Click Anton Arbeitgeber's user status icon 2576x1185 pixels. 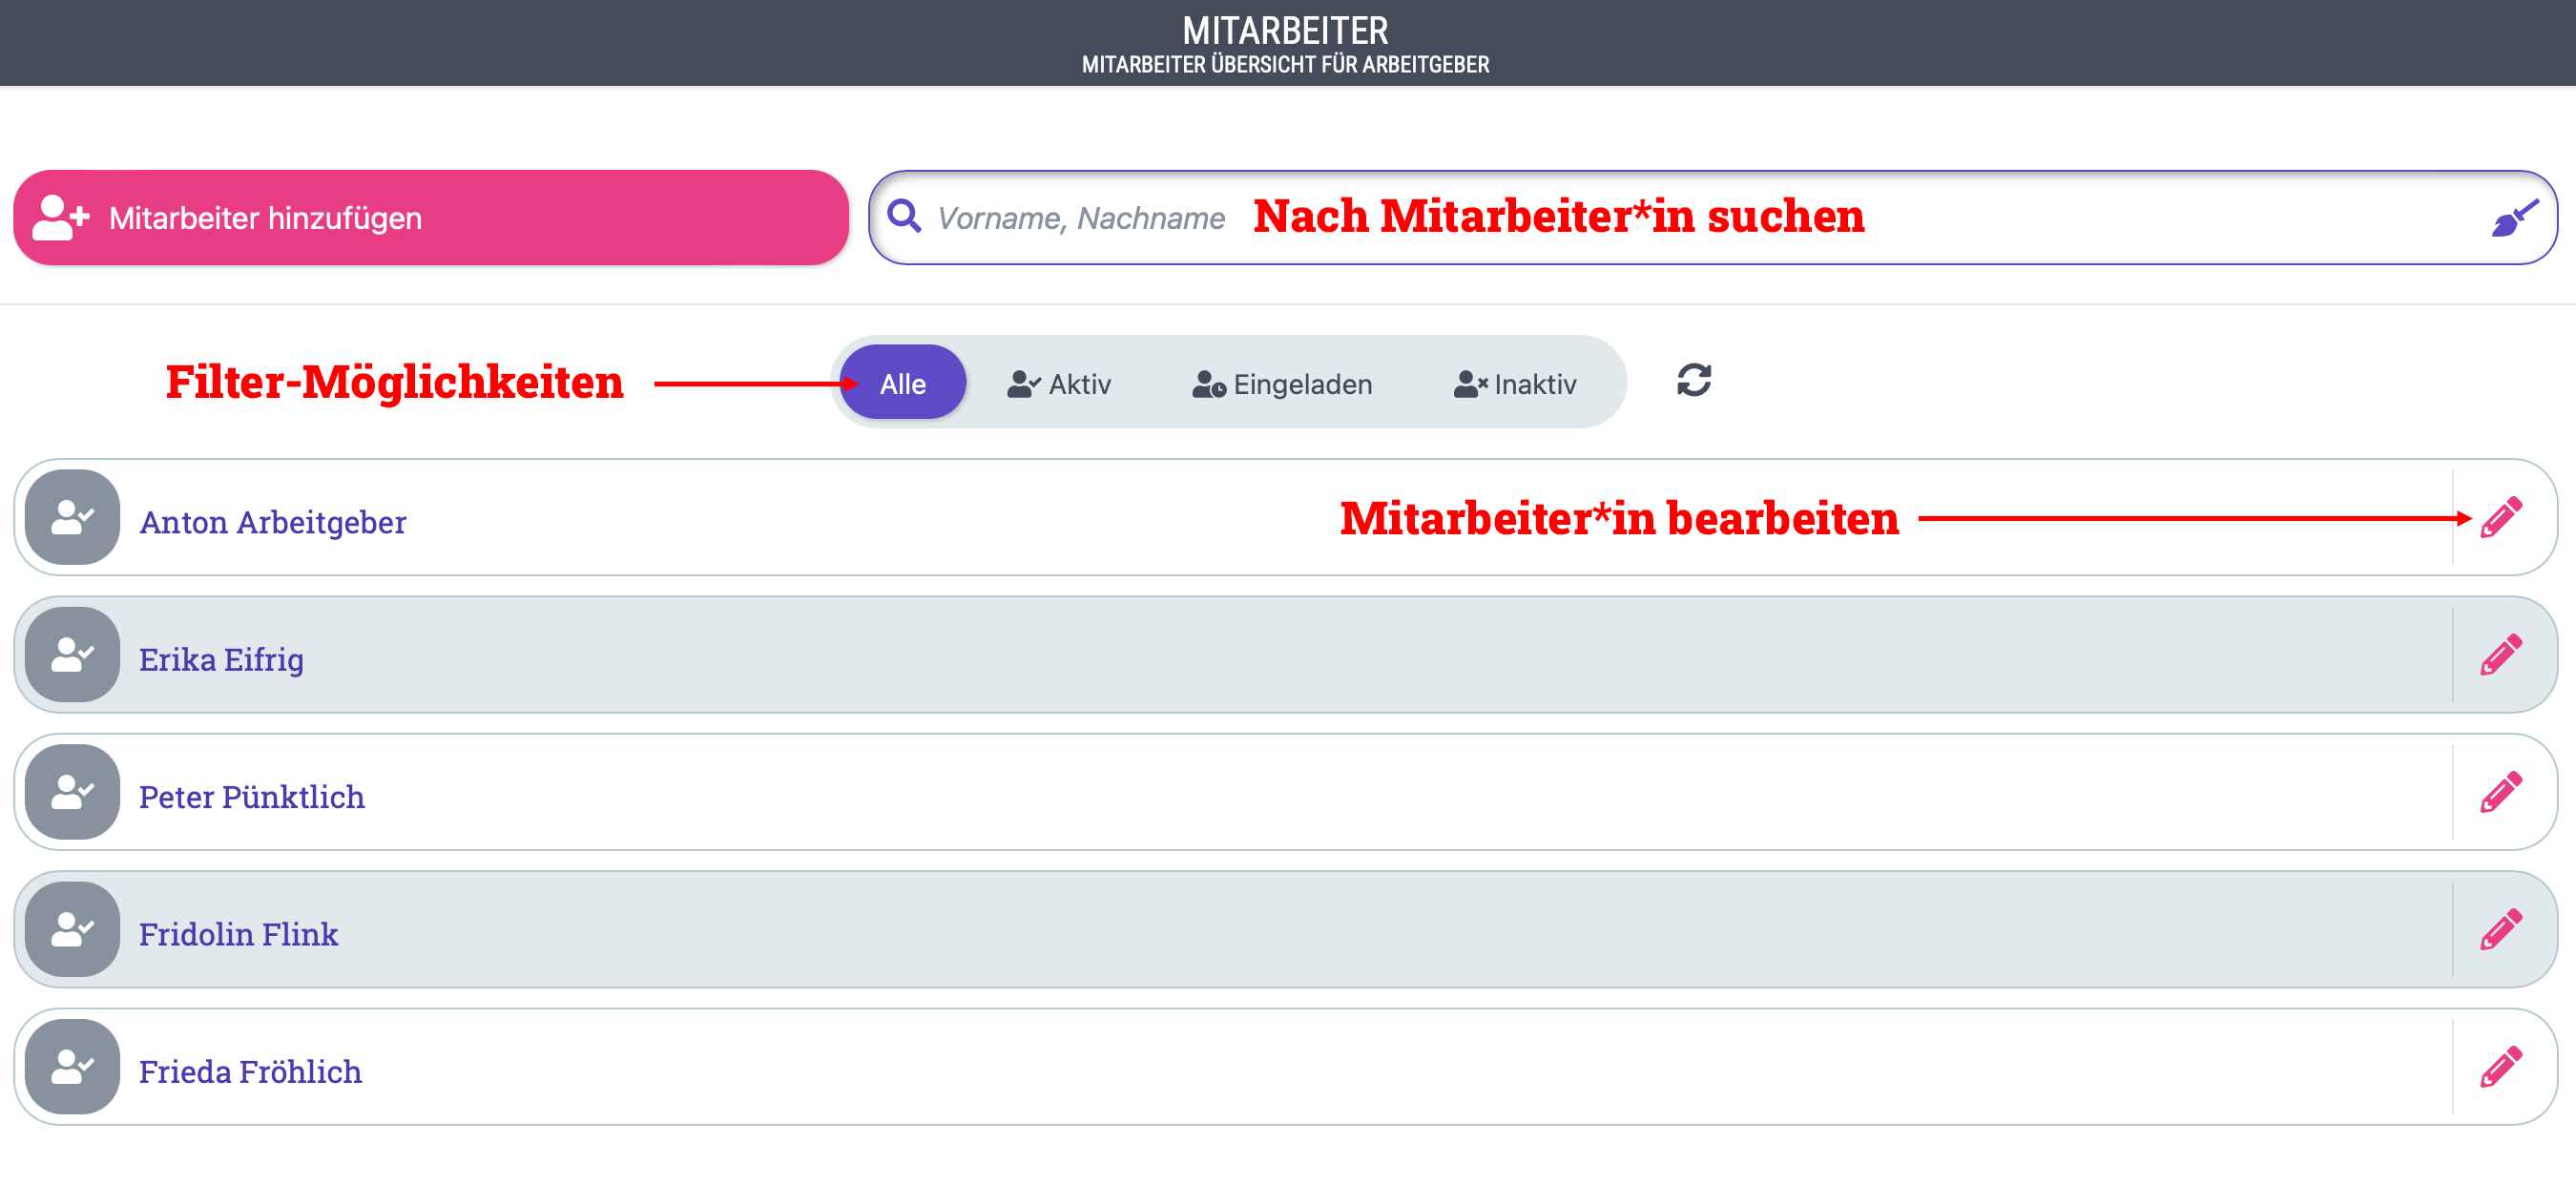(72, 518)
